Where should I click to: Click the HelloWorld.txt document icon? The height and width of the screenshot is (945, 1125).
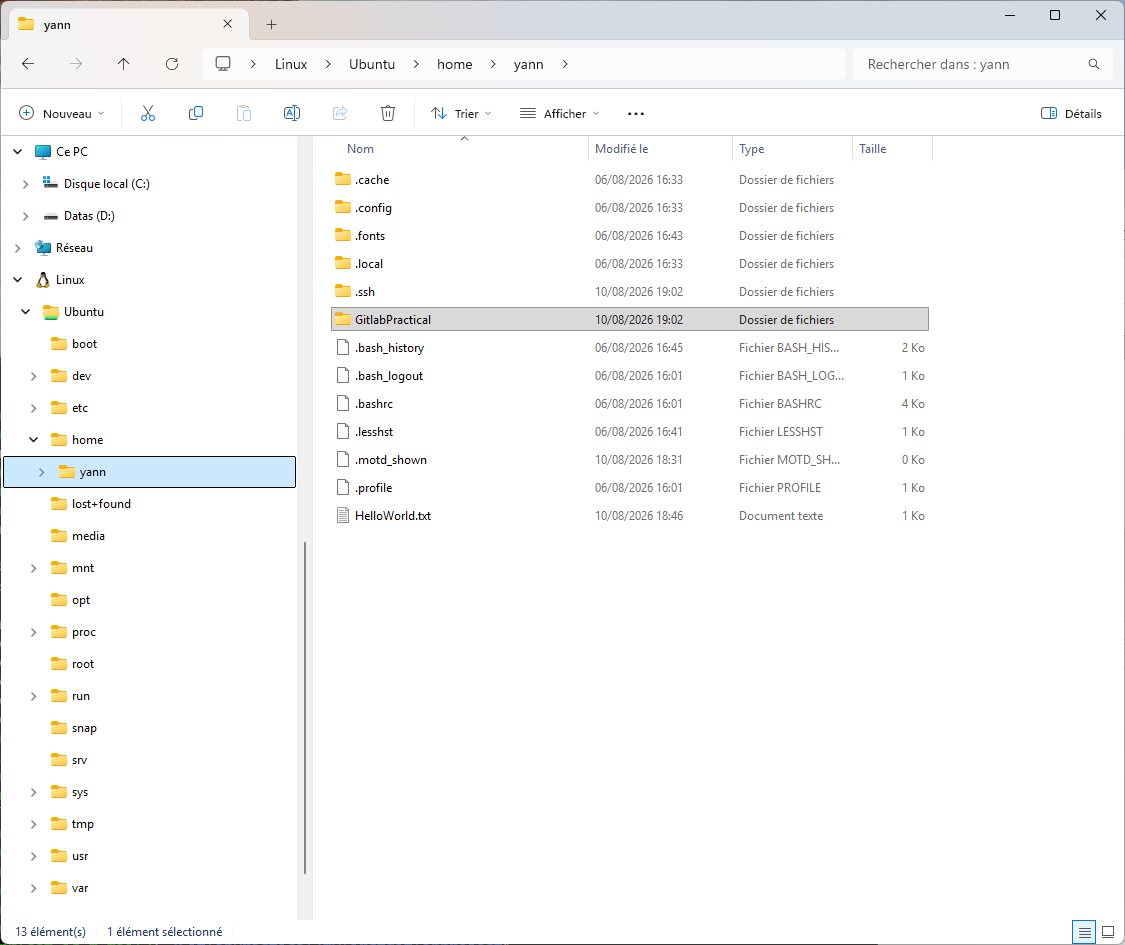[x=343, y=515]
